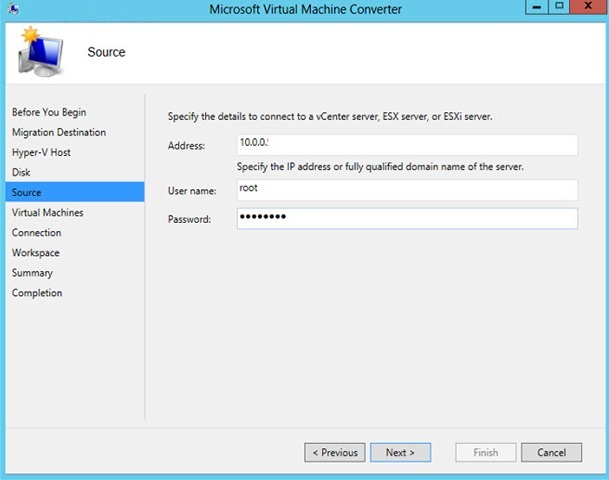Viewport: 609px width, 480px height.
Task: Click the 'User name:' label
Action: pos(192,191)
